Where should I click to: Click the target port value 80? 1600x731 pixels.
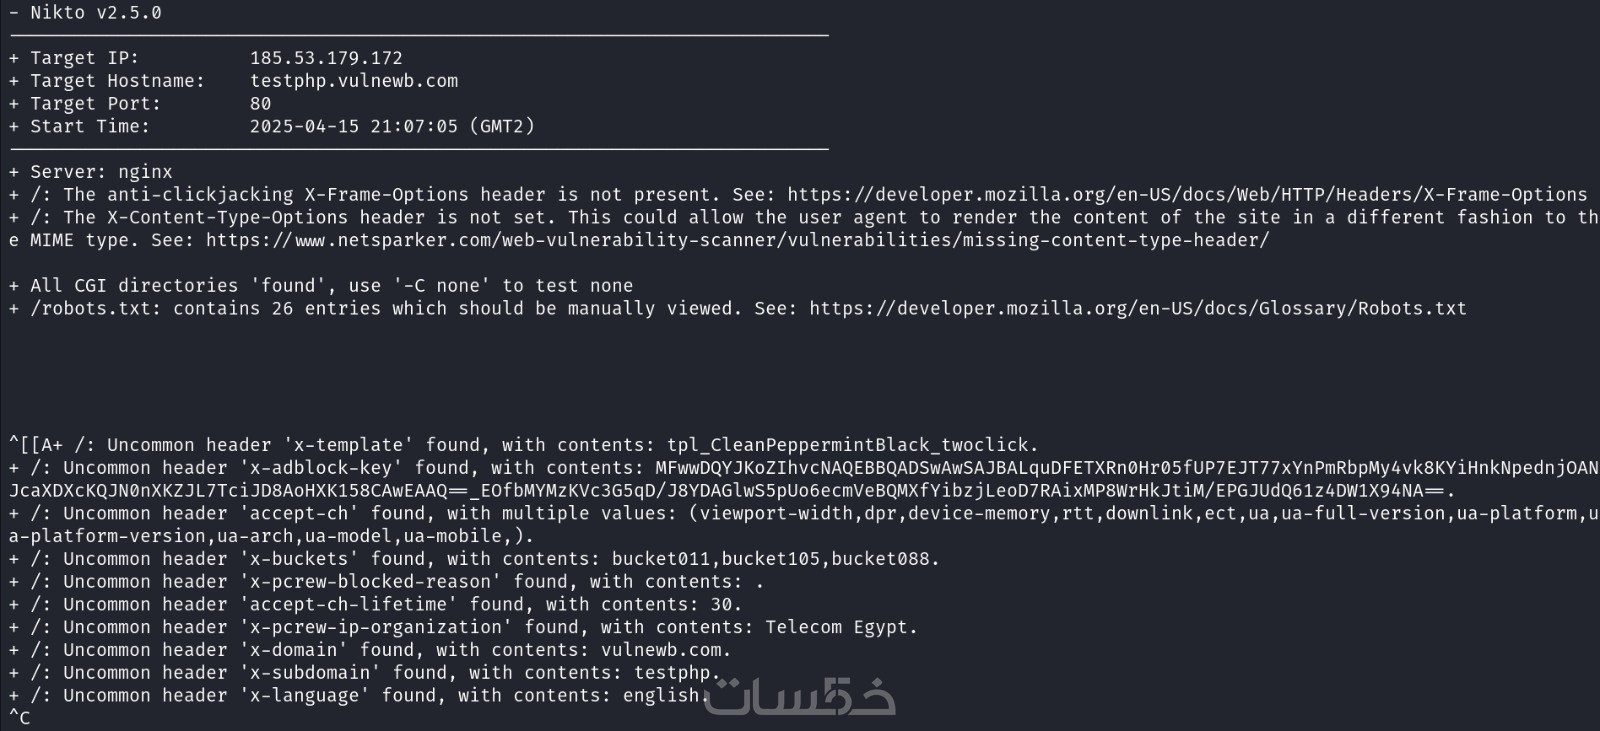[261, 104]
